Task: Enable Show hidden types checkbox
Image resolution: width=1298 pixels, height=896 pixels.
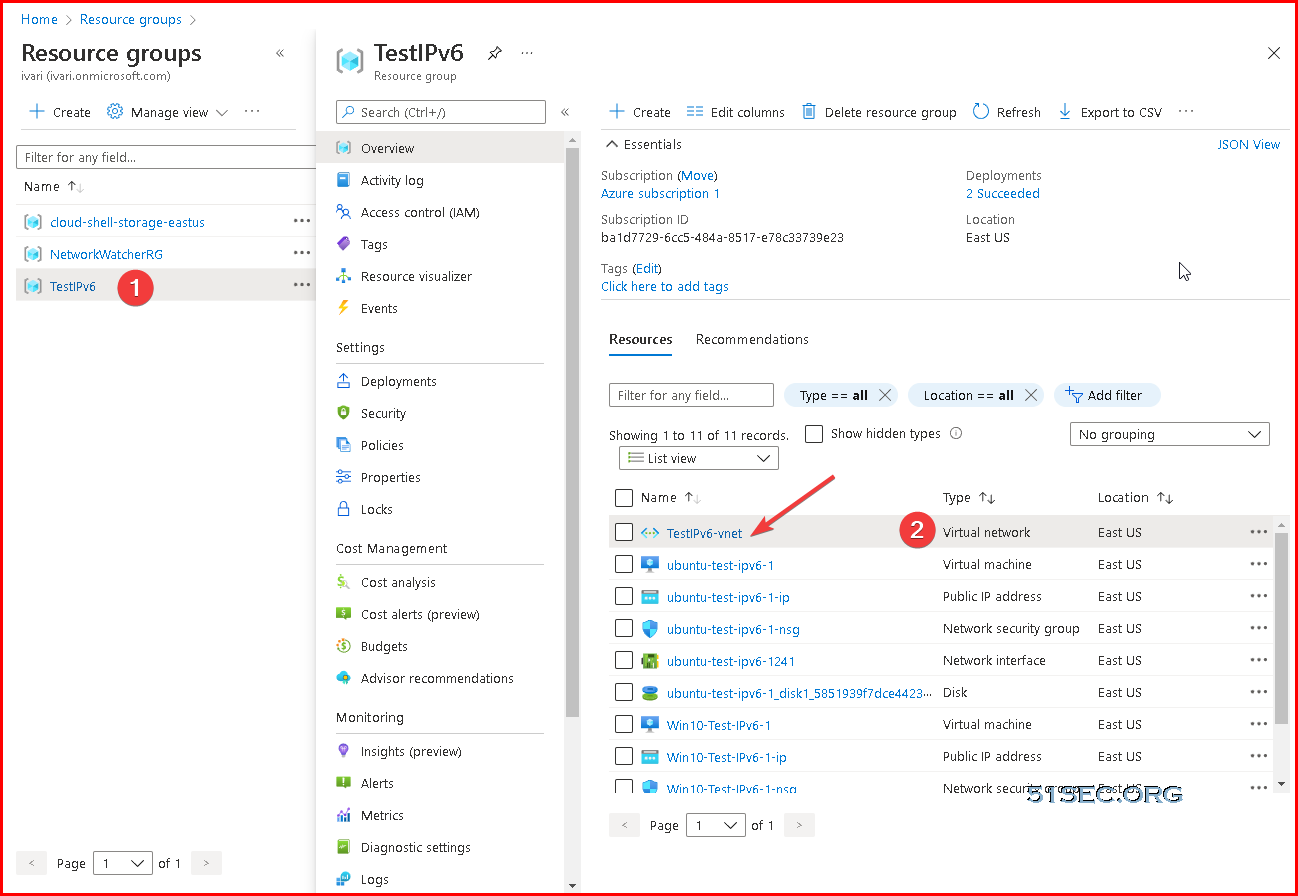Action: coord(814,434)
